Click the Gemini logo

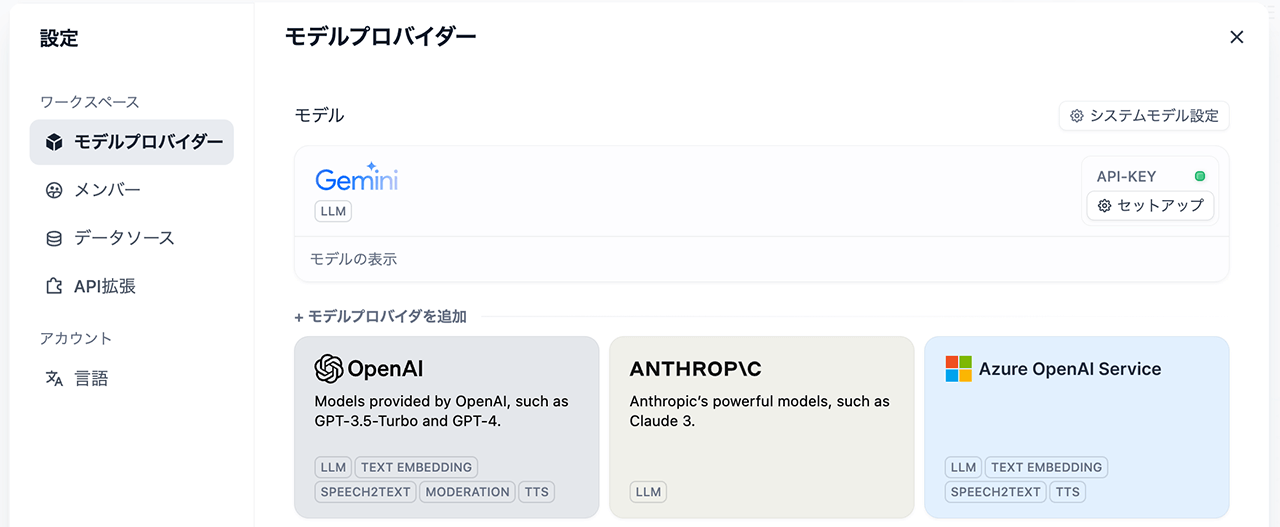click(x=357, y=178)
